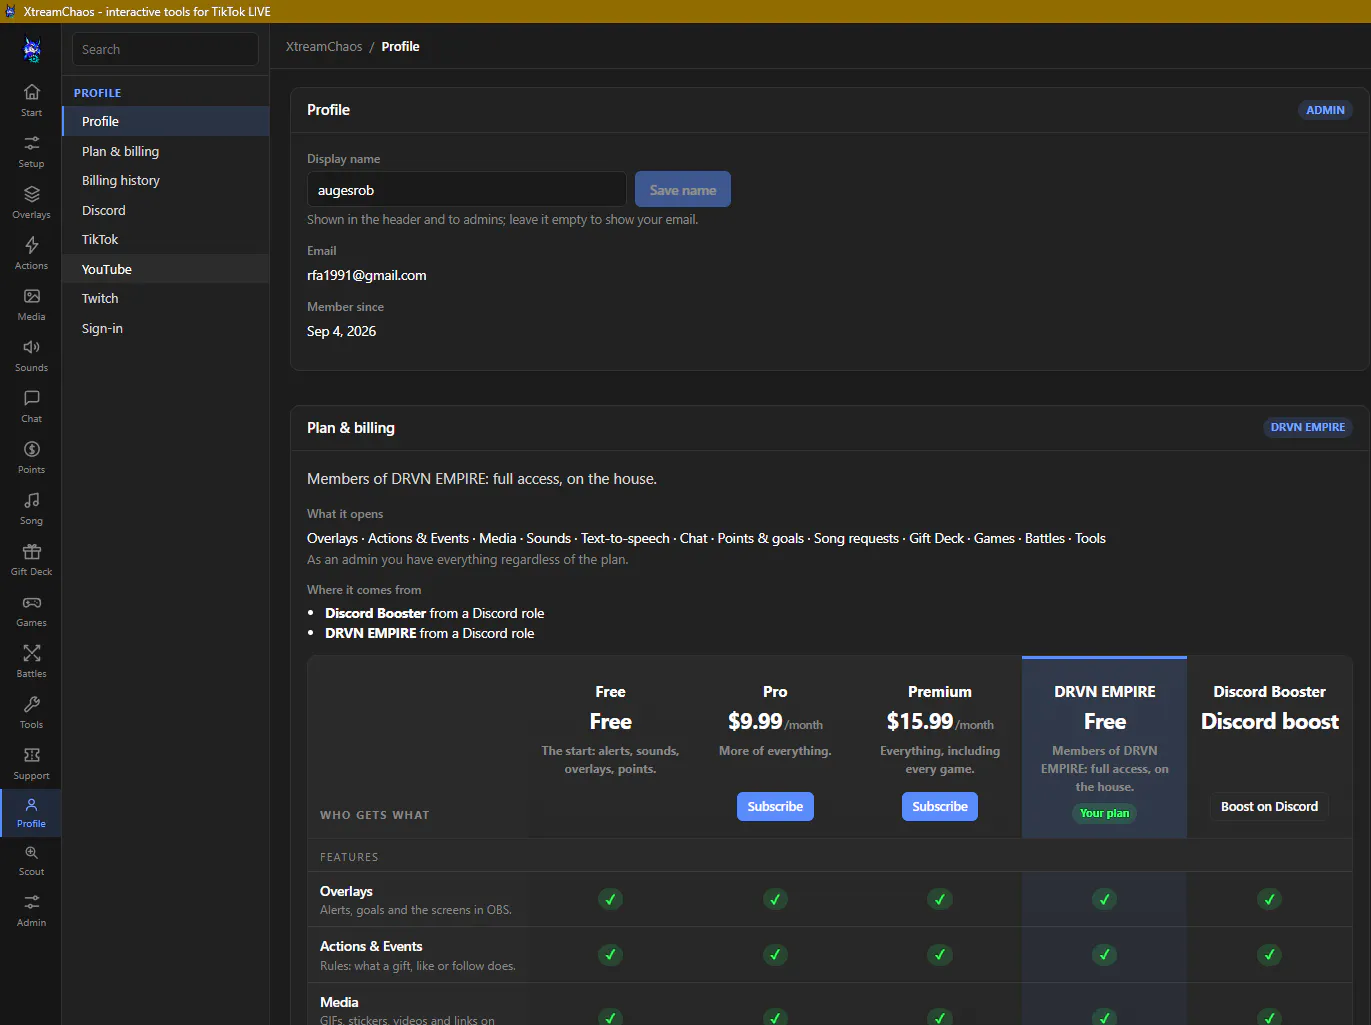Viewport: 1371px width, 1025px height.
Task: Open the Support section icon
Action: coord(31,762)
